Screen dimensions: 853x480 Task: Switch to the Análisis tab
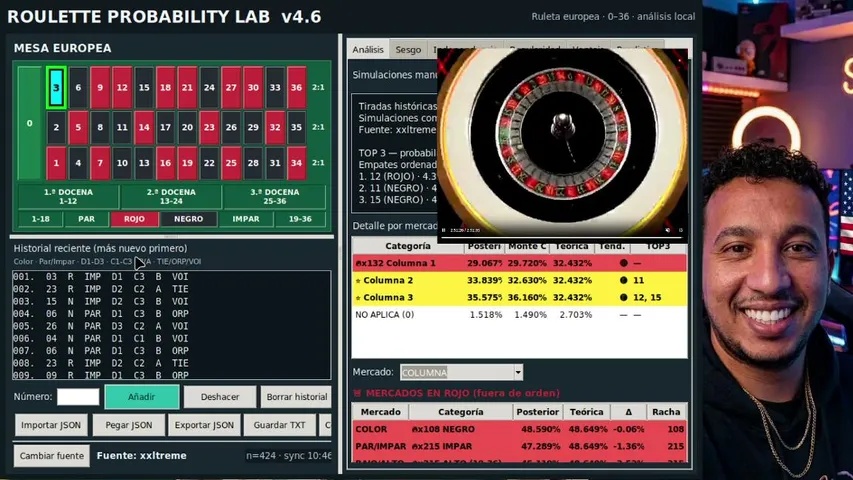pos(368,50)
